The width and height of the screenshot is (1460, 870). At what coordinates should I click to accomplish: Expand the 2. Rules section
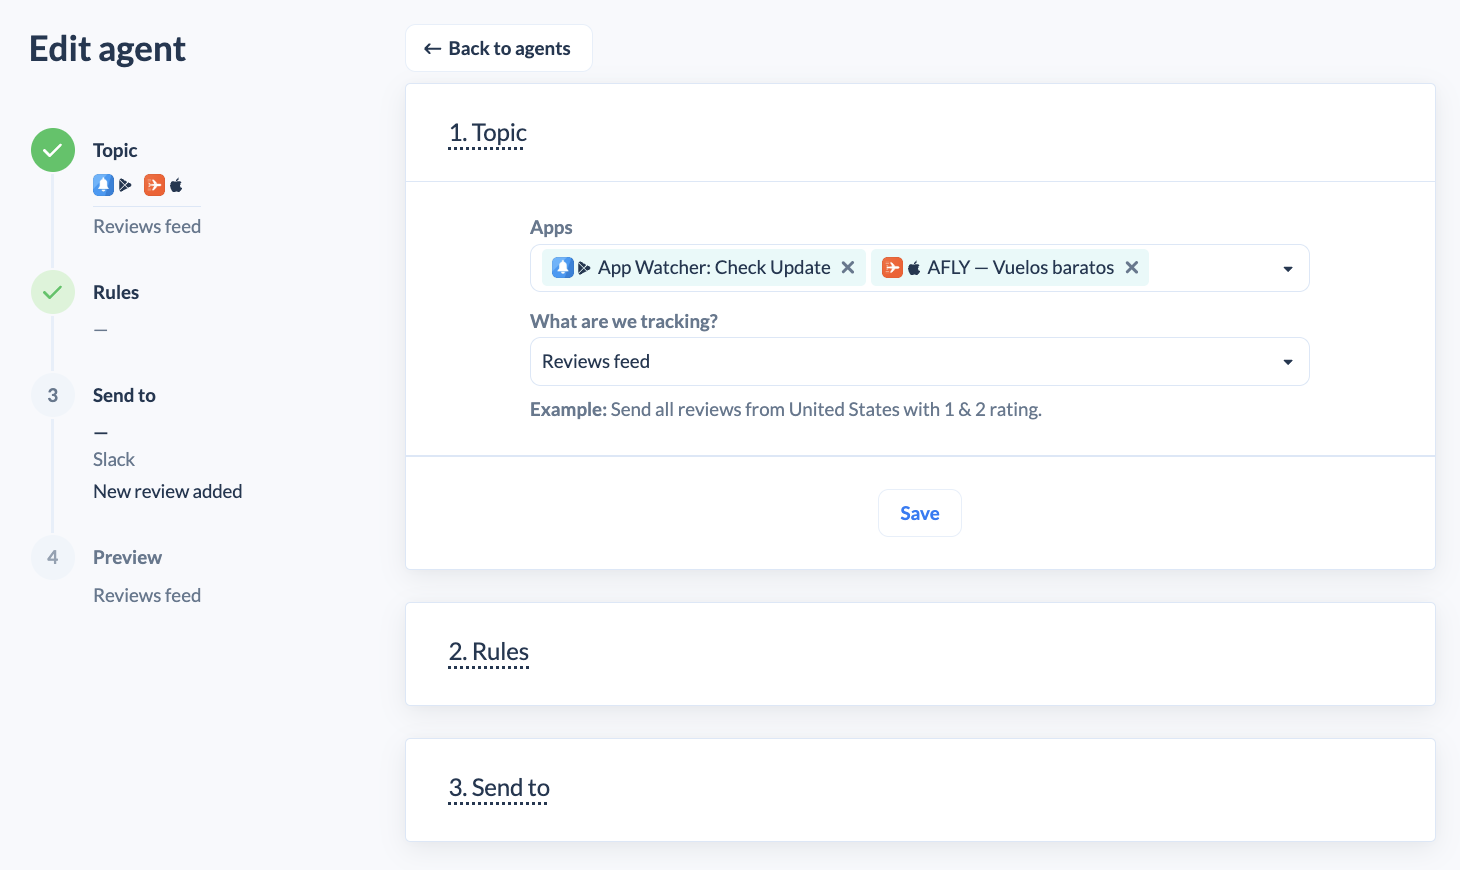[489, 652]
